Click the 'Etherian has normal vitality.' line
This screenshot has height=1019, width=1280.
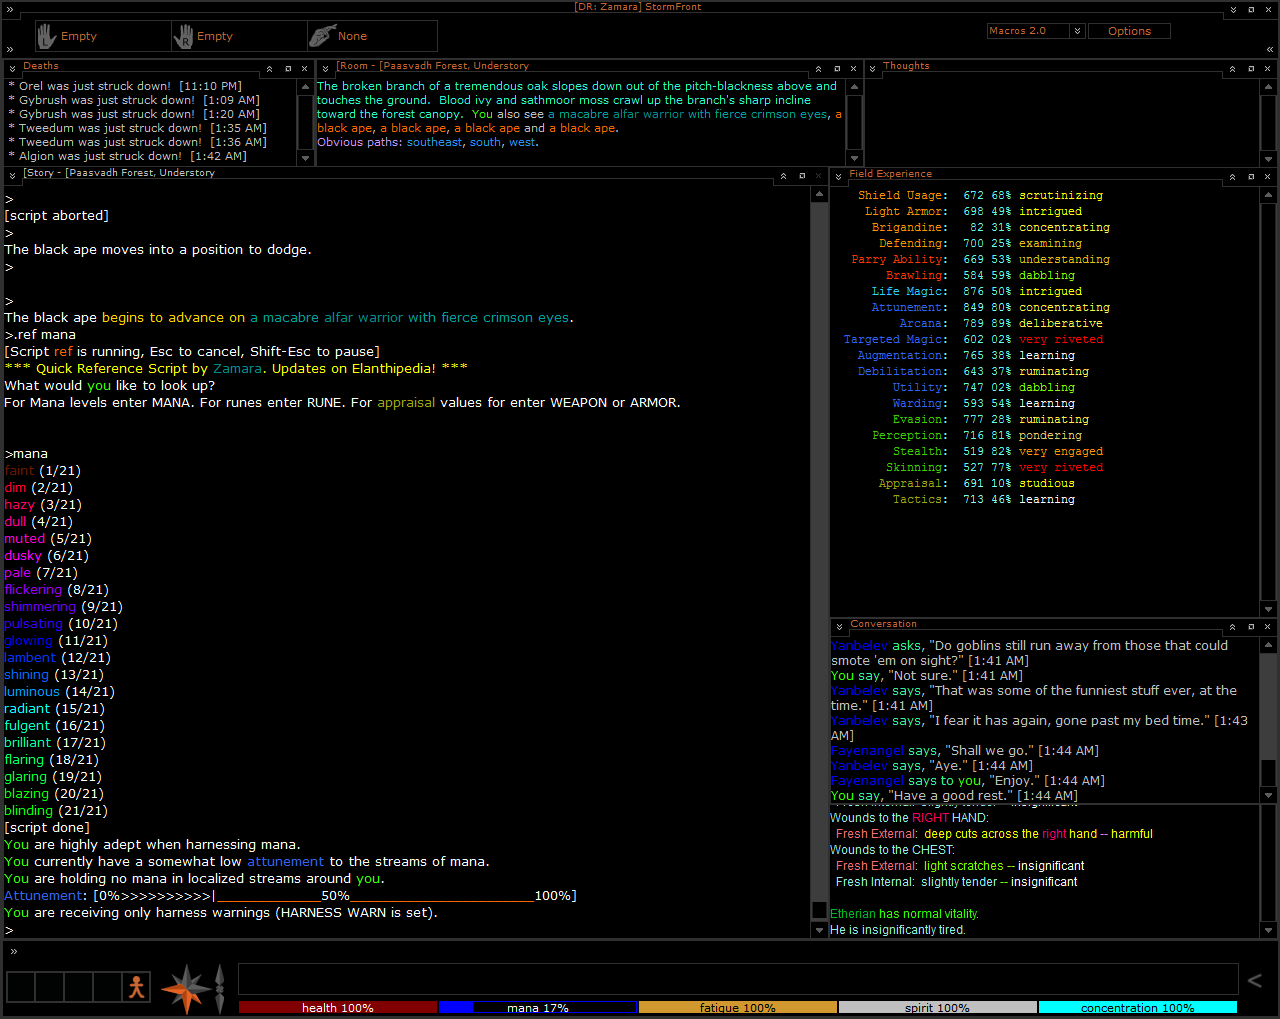coord(904,914)
